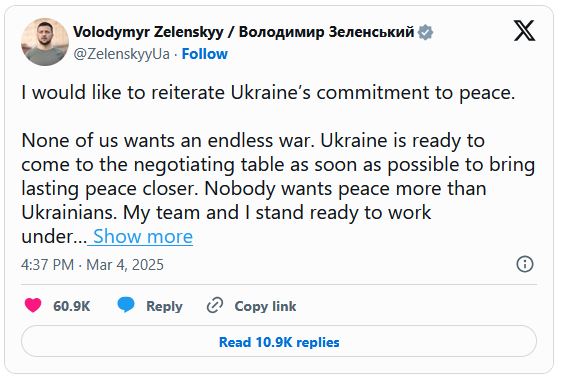
Task: Open the 4:37 PM · Mar 4, 2025 timestamp
Action: pos(92,265)
